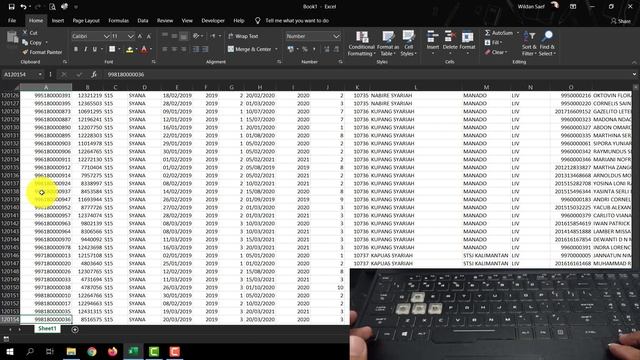Click Merge & Center button
The width and height of the screenshot is (640, 360).
point(249,49)
